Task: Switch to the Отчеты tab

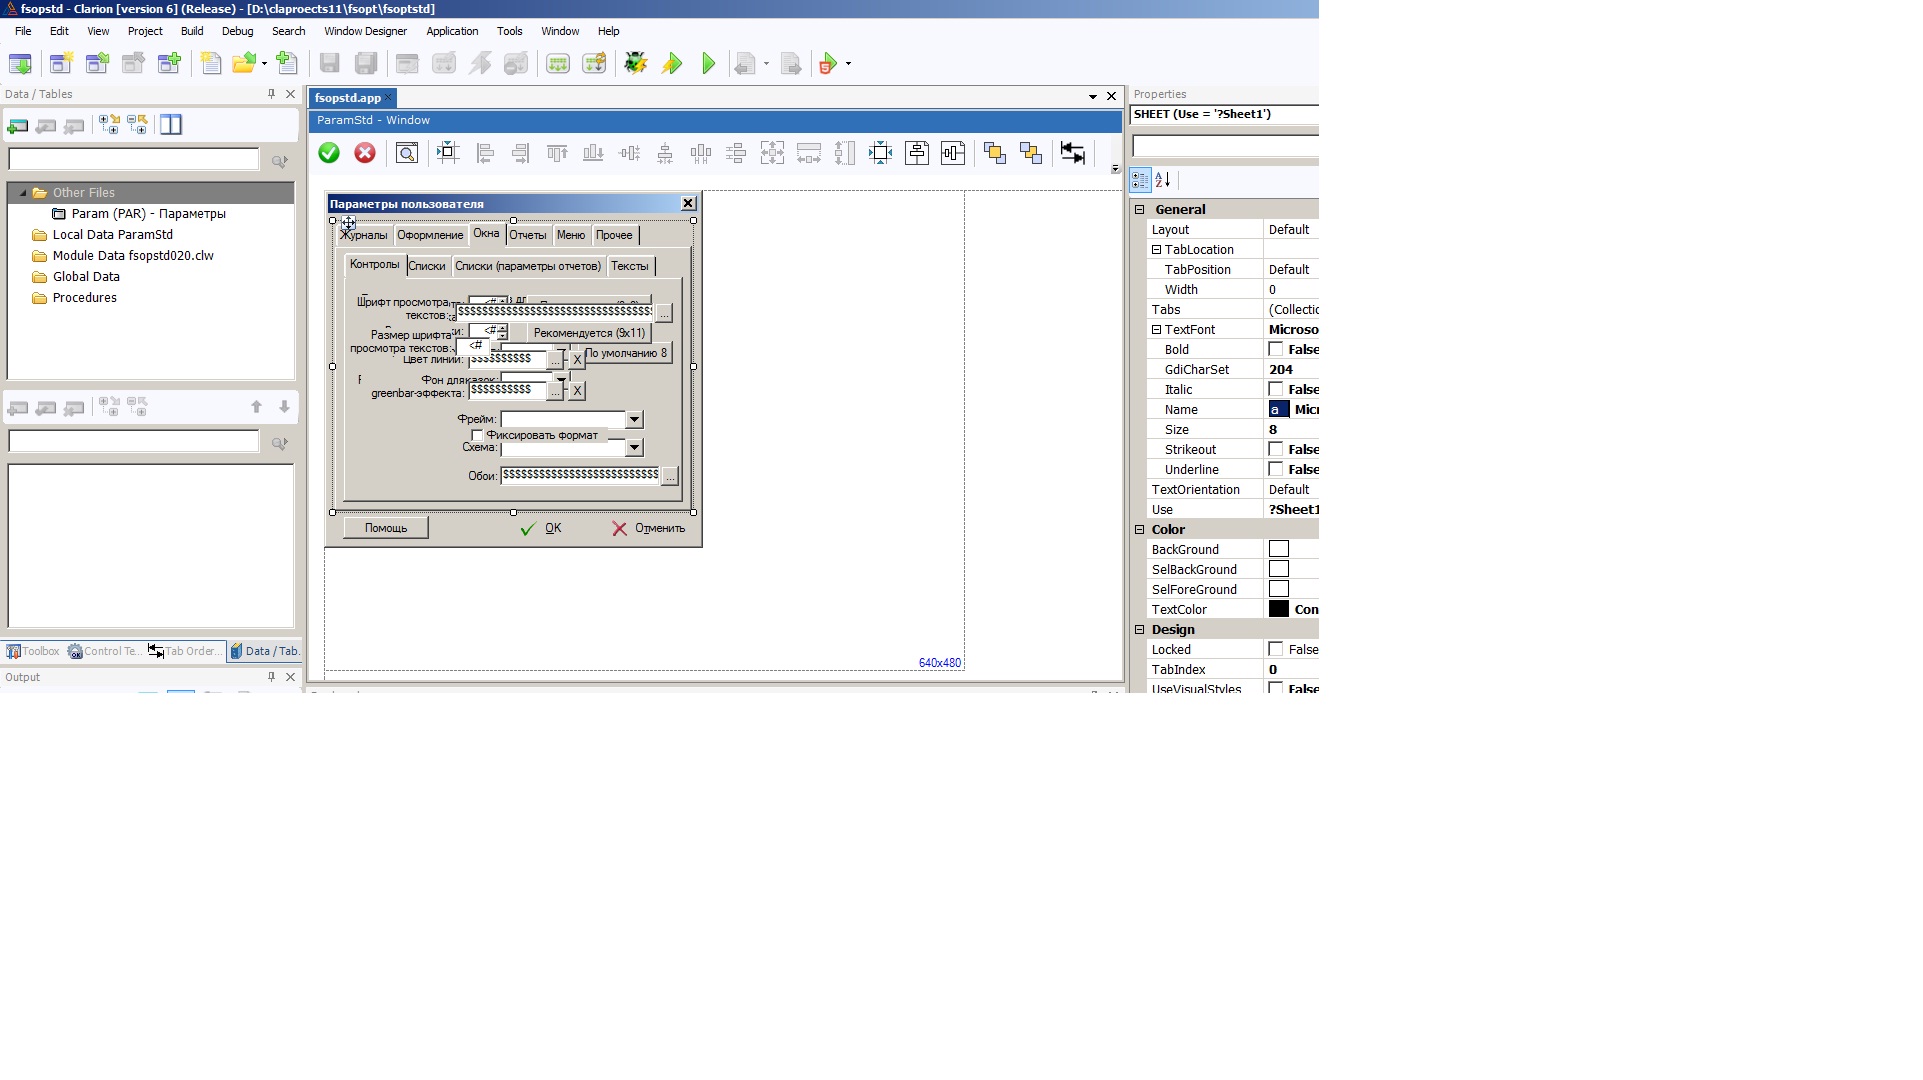Action: pyautogui.click(x=527, y=235)
